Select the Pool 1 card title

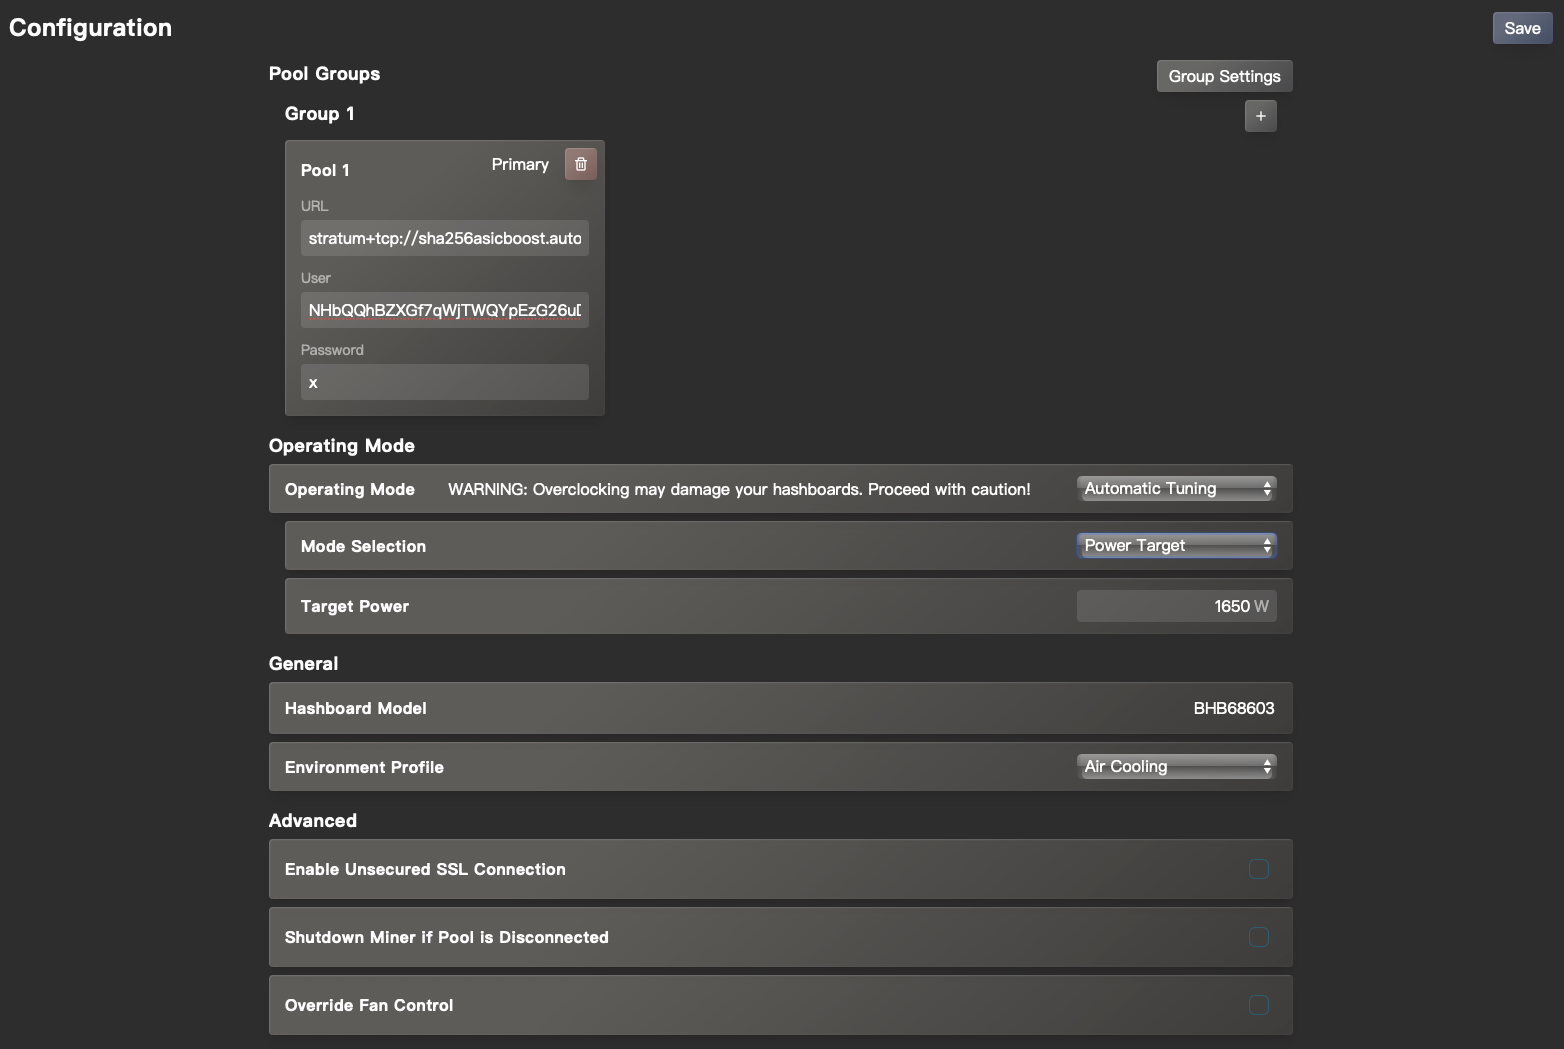click(325, 170)
